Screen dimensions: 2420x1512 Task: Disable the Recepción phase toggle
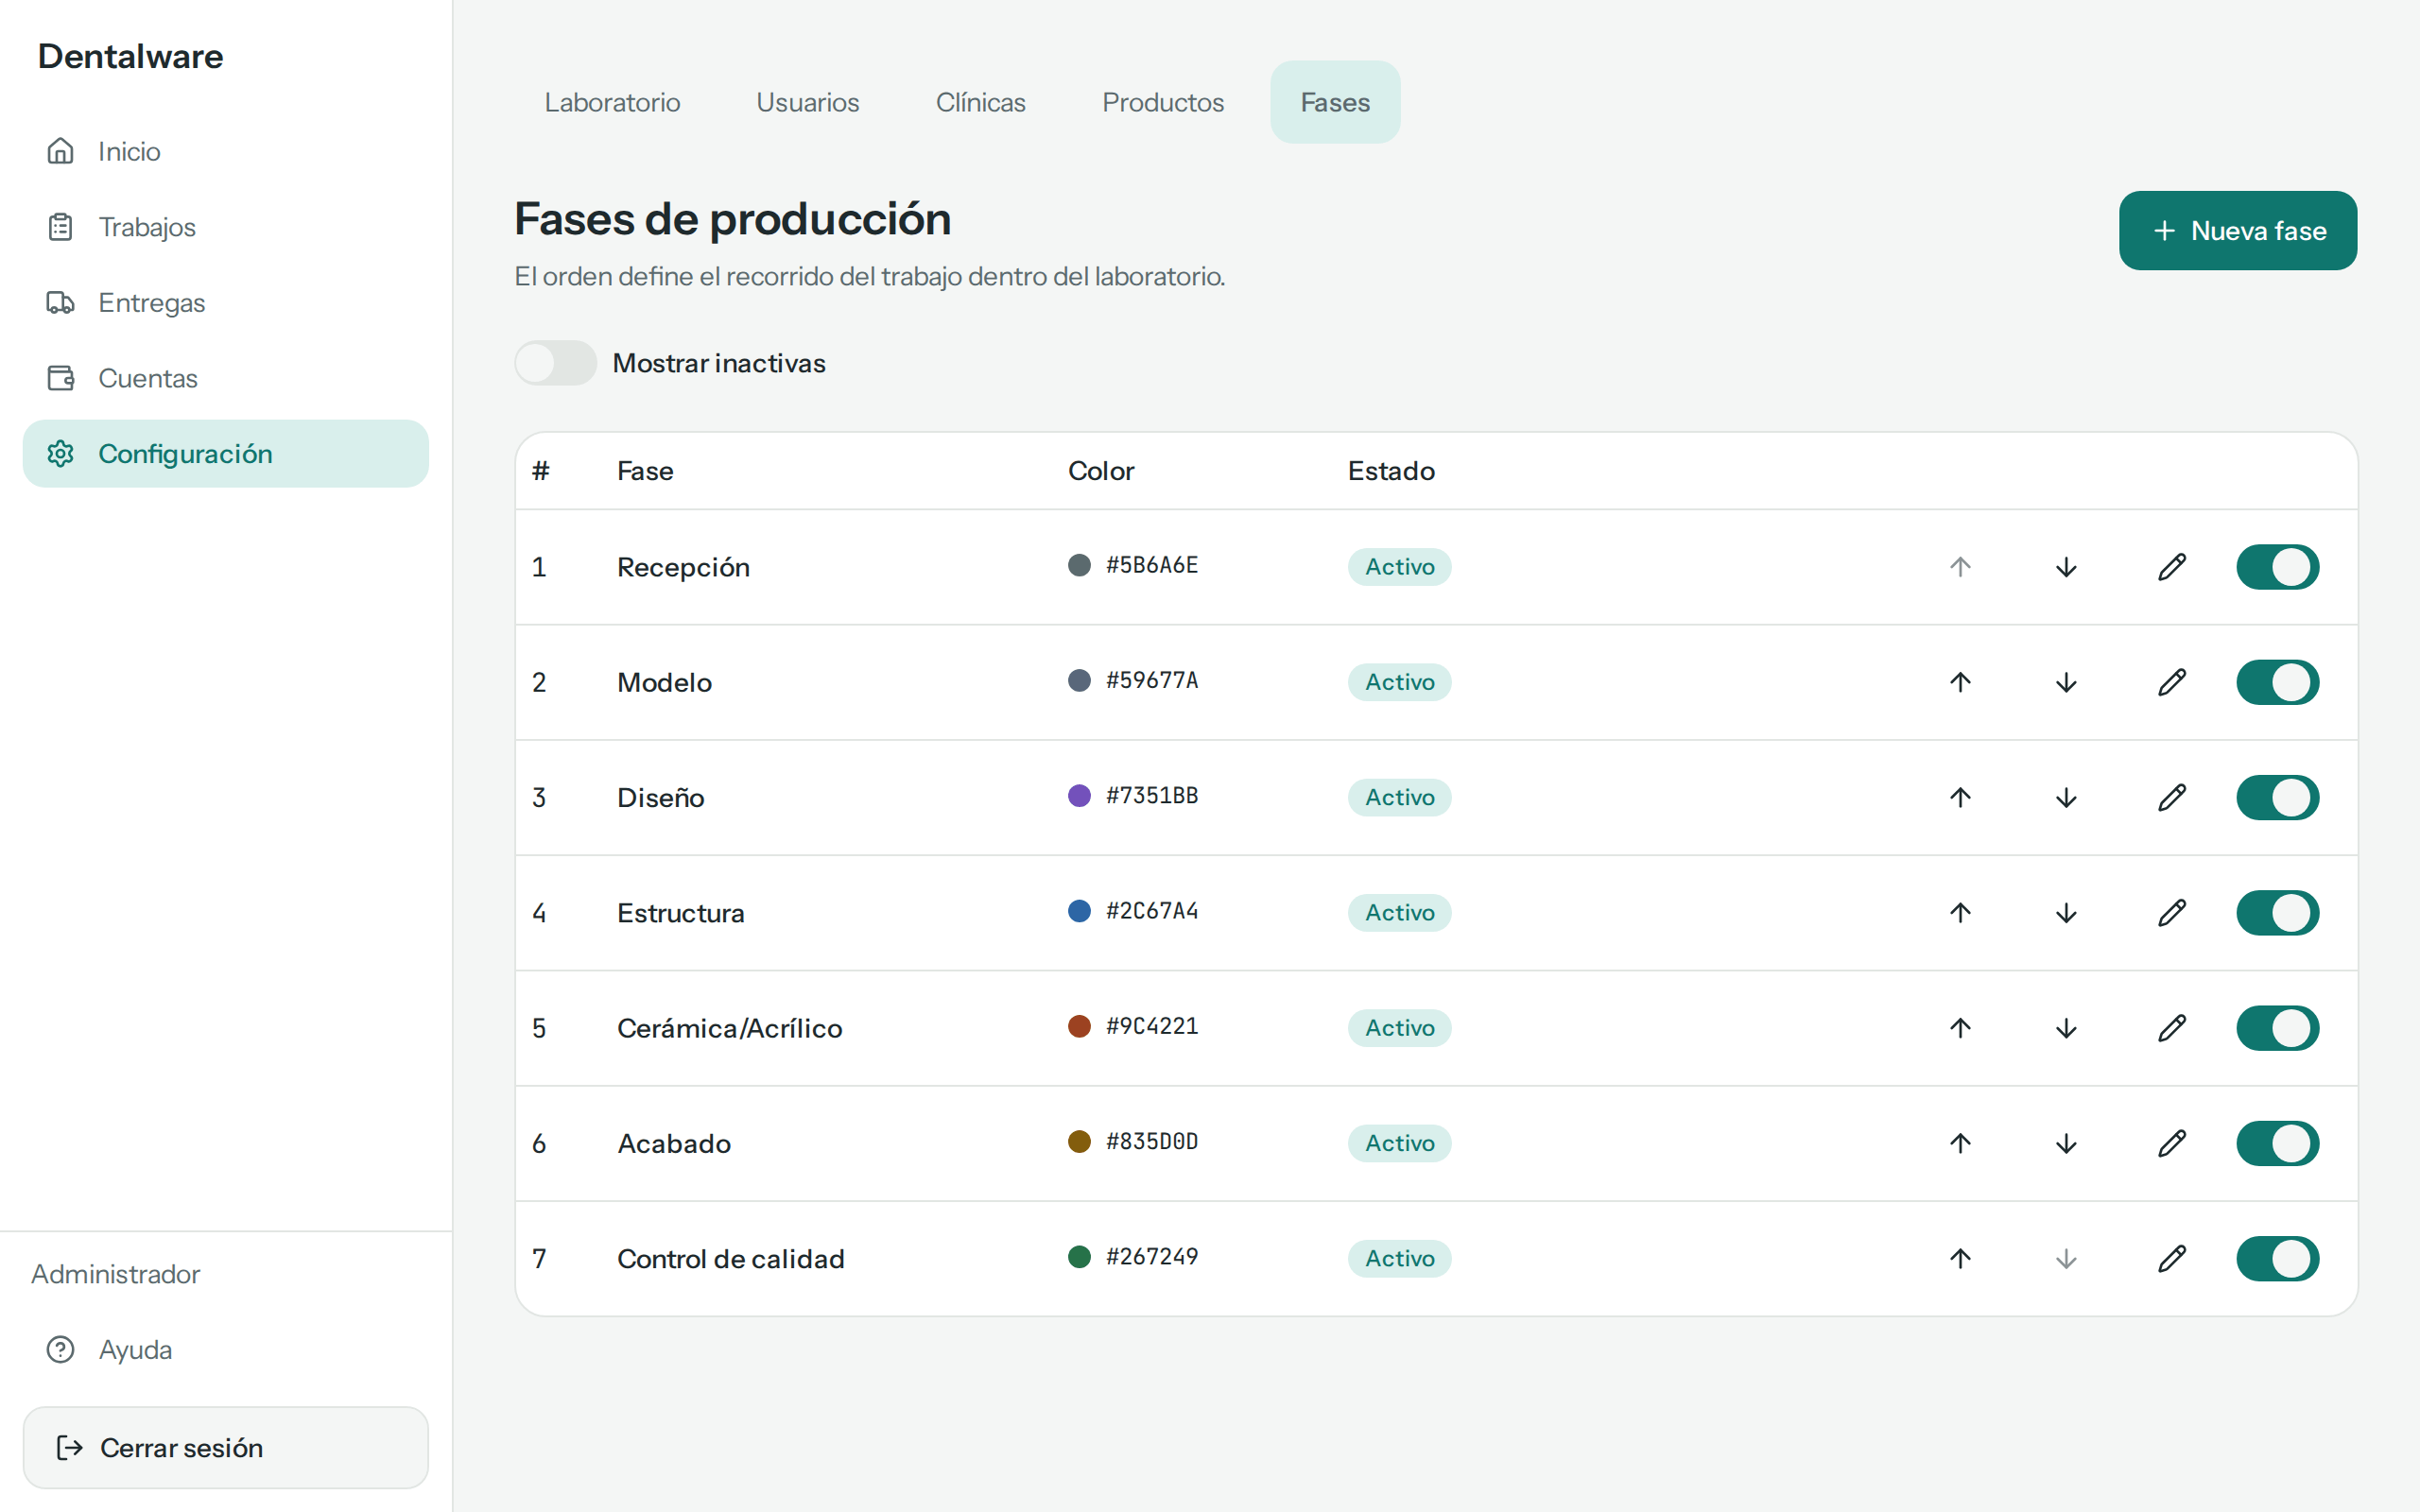(x=2277, y=567)
